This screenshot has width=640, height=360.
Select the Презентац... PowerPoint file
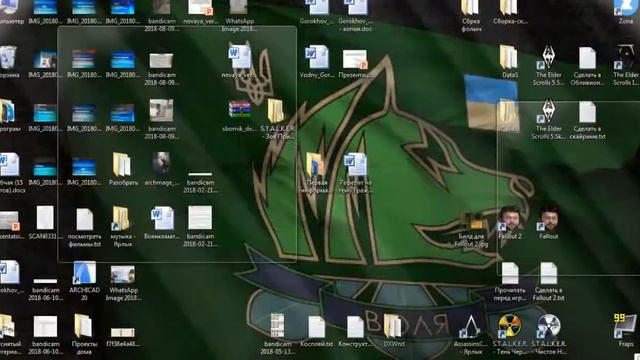click(x=355, y=62)
